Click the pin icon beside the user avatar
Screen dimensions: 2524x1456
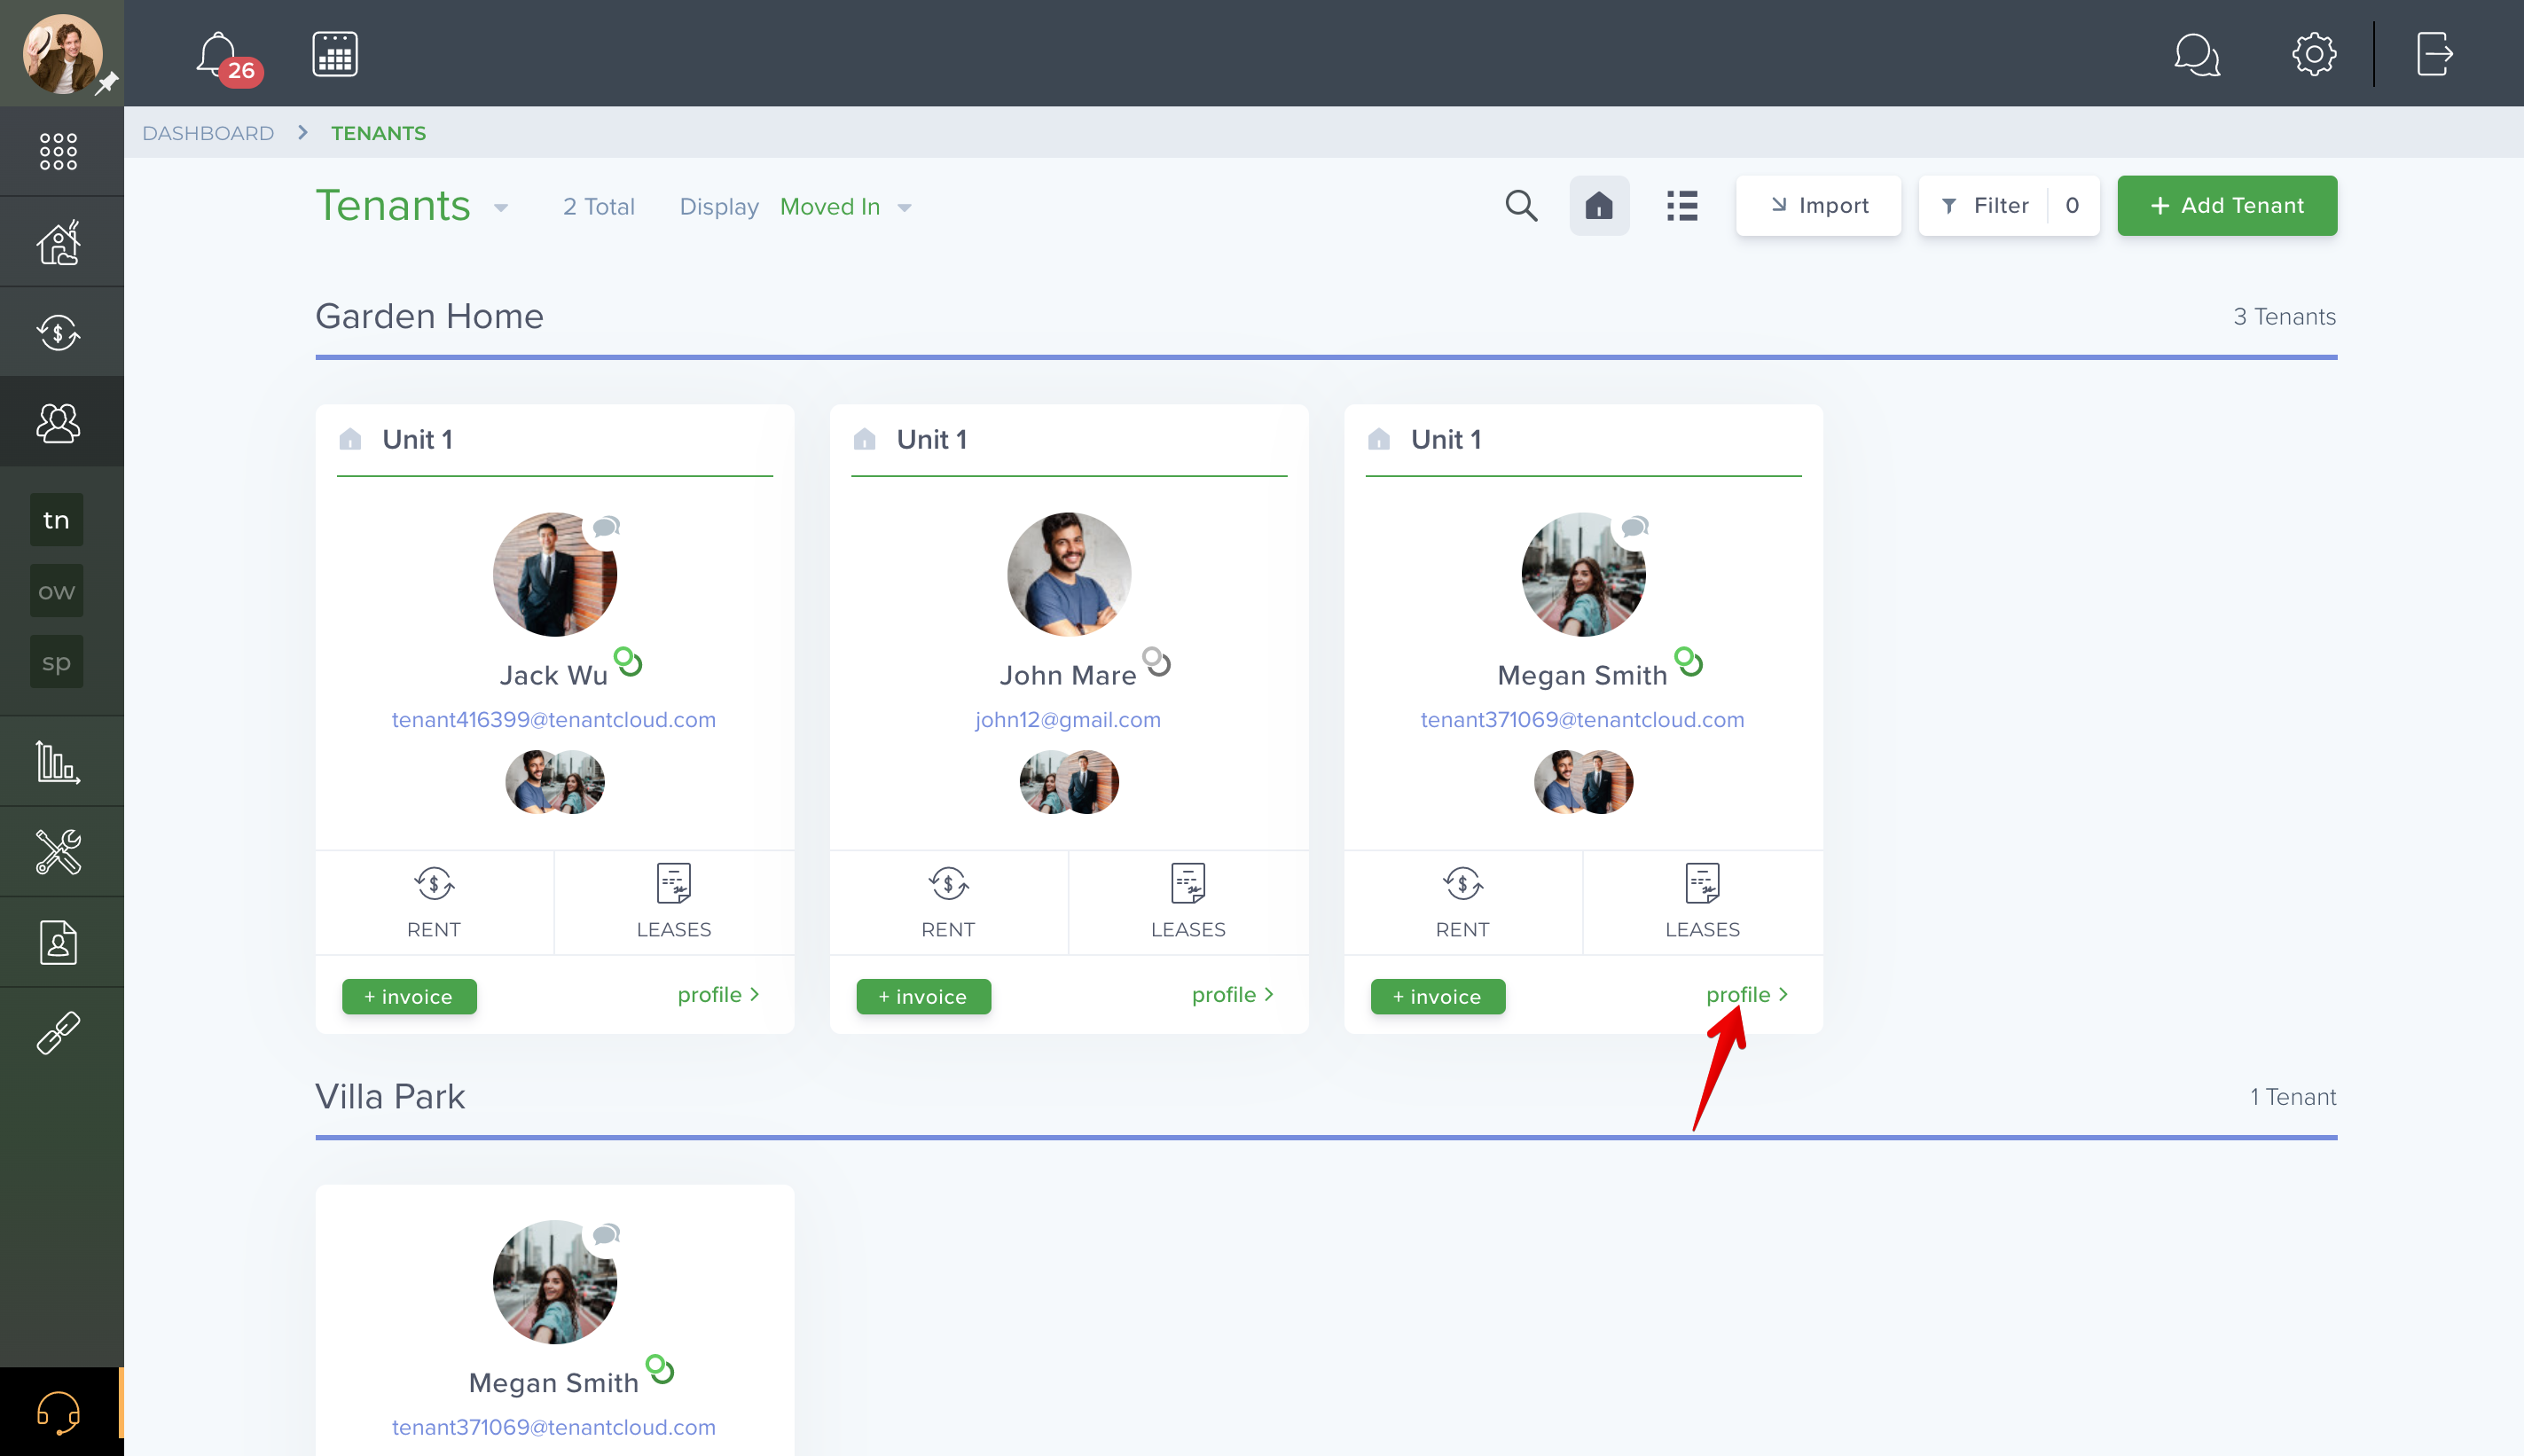point(107,84)
